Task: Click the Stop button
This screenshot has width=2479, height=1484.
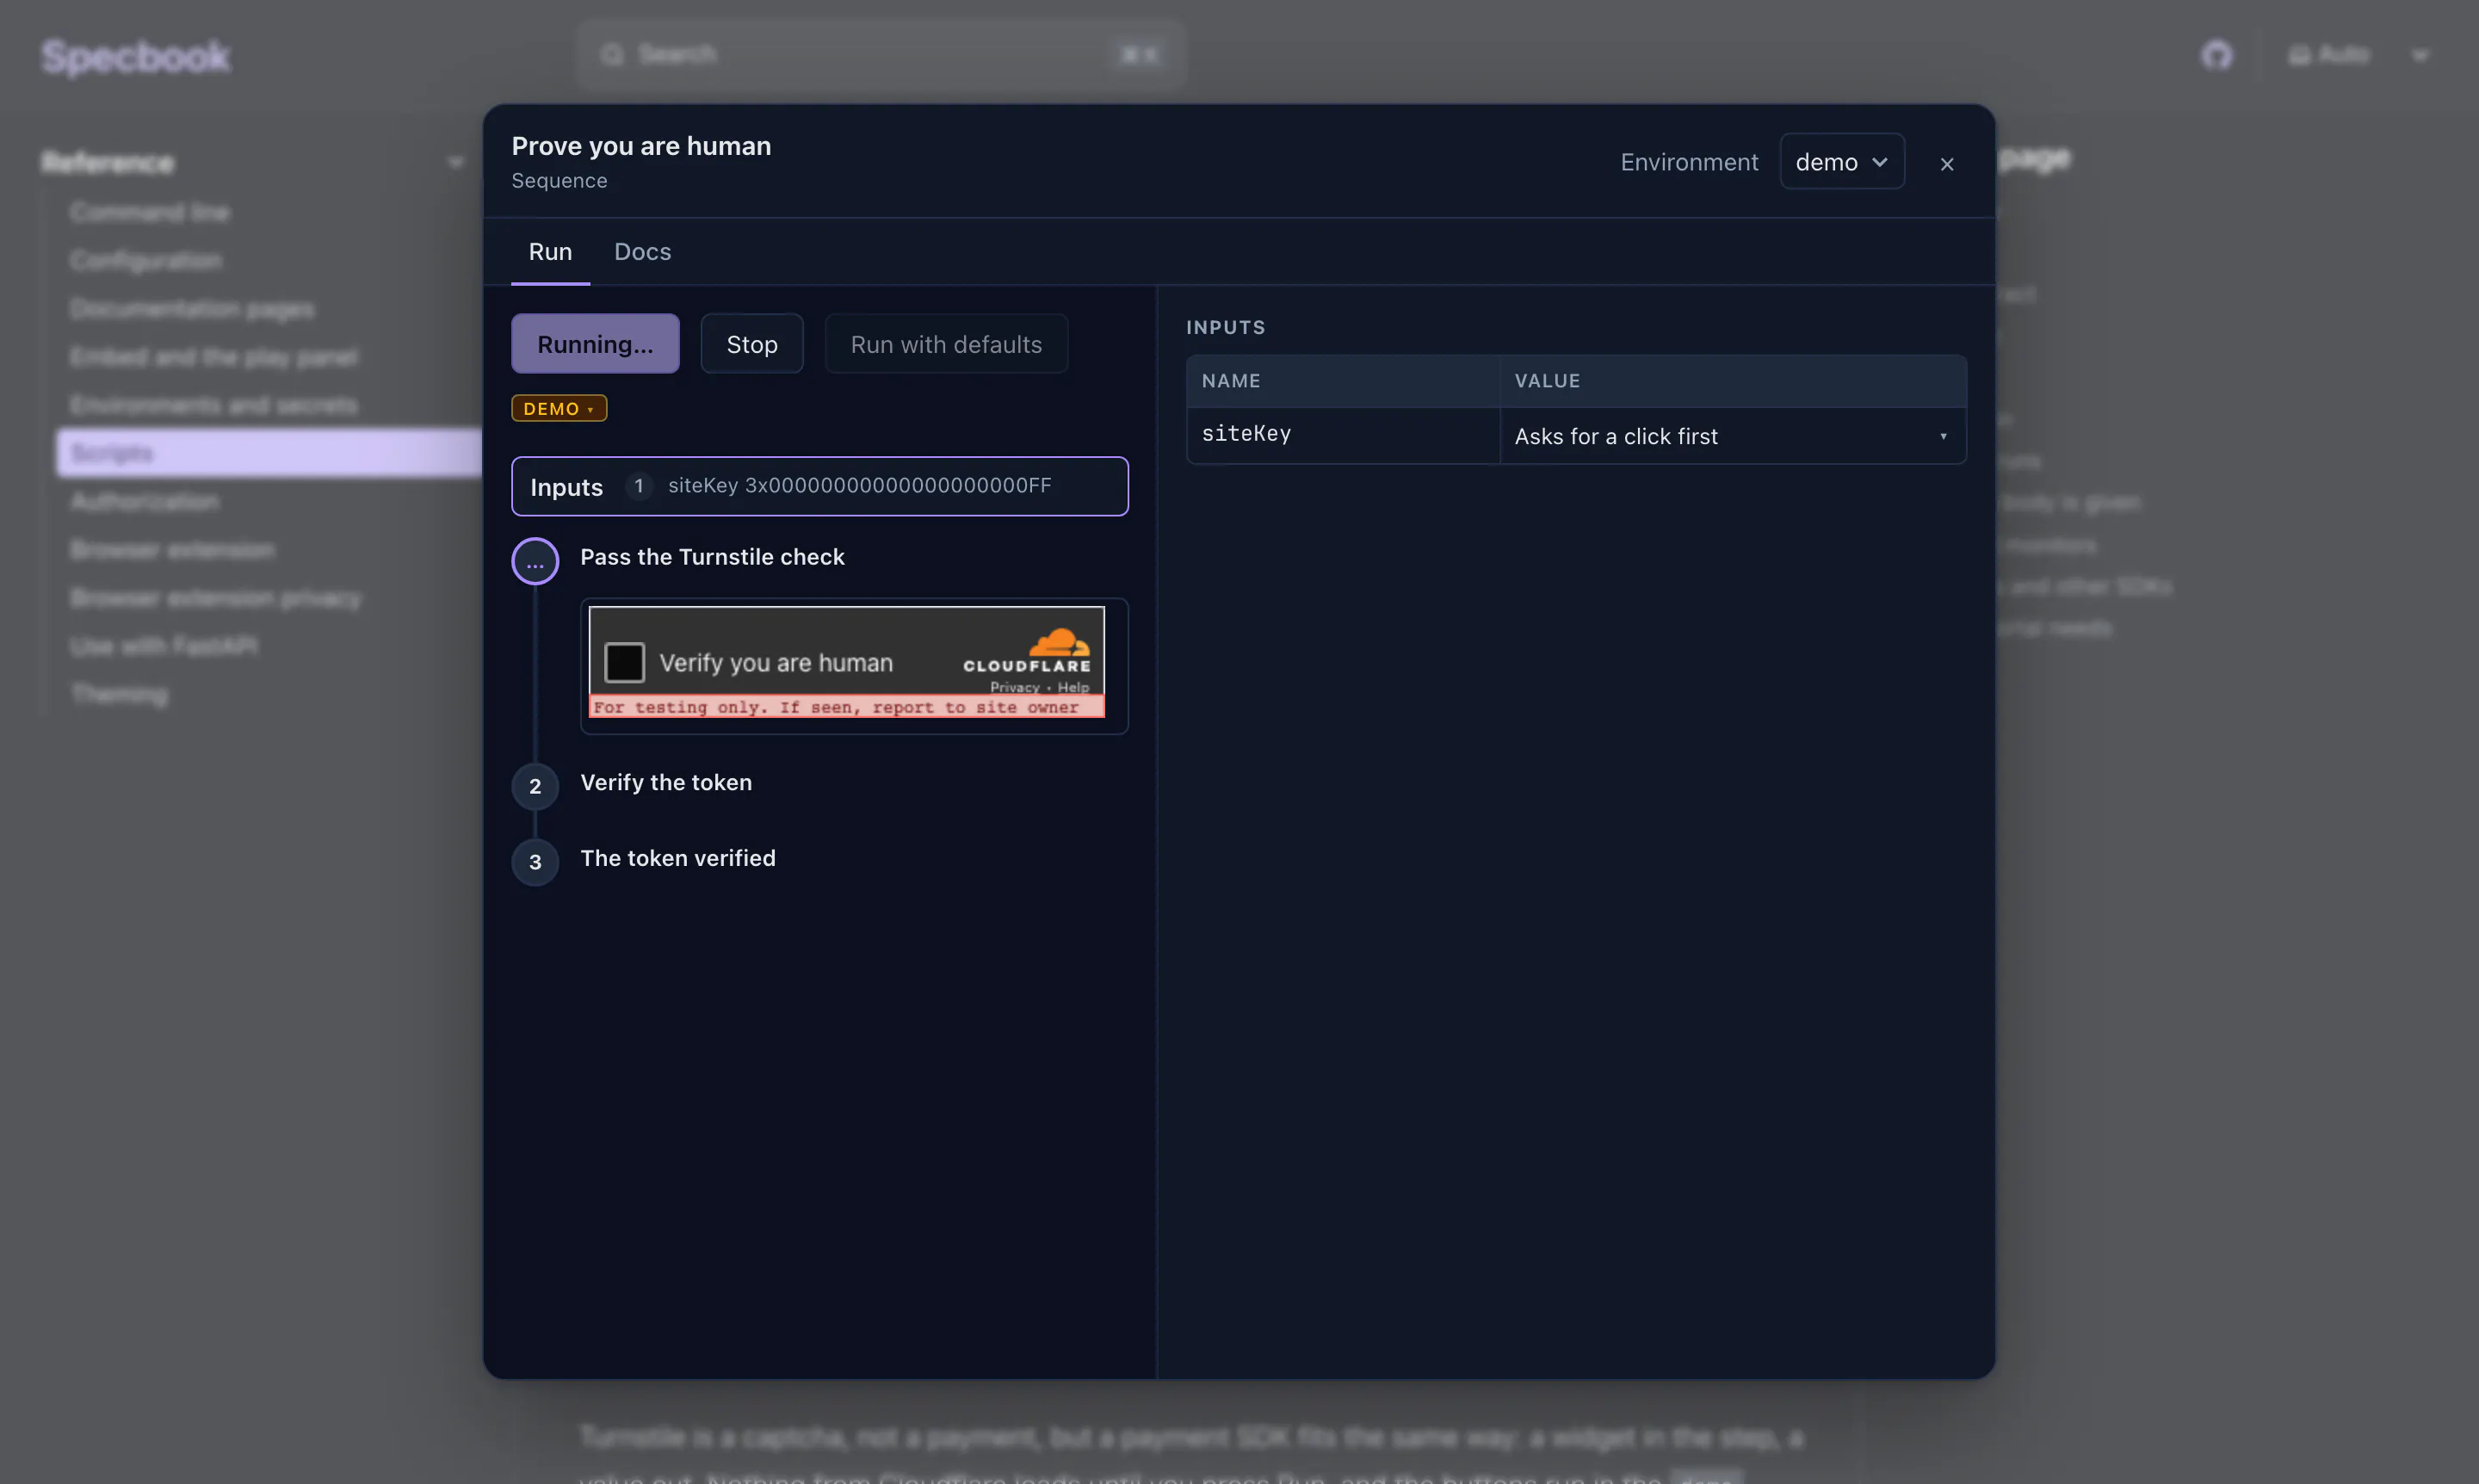Action: pyautogui.click(x=751, y=344)
